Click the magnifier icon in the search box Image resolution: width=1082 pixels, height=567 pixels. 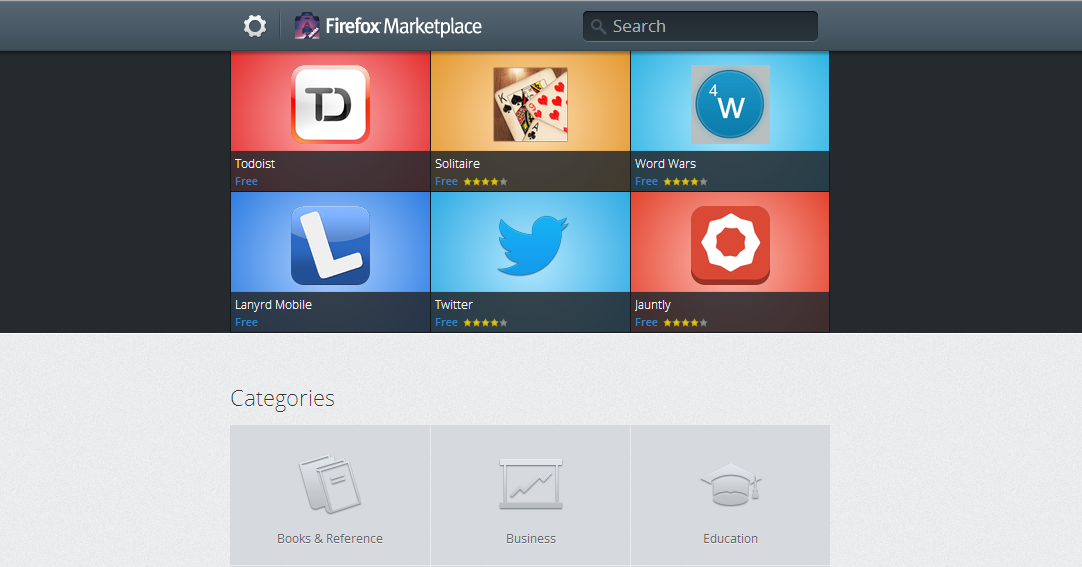pyautogui.click(x=598, y=27)
